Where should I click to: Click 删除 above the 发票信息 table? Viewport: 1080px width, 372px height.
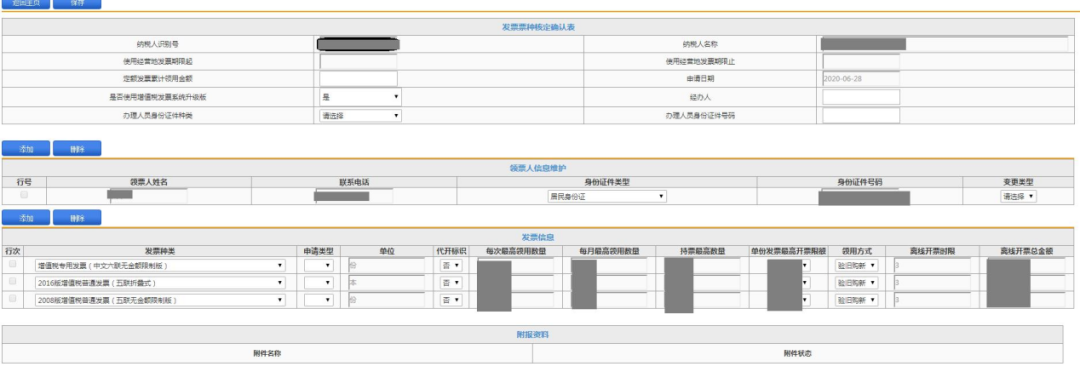(76, 218)
